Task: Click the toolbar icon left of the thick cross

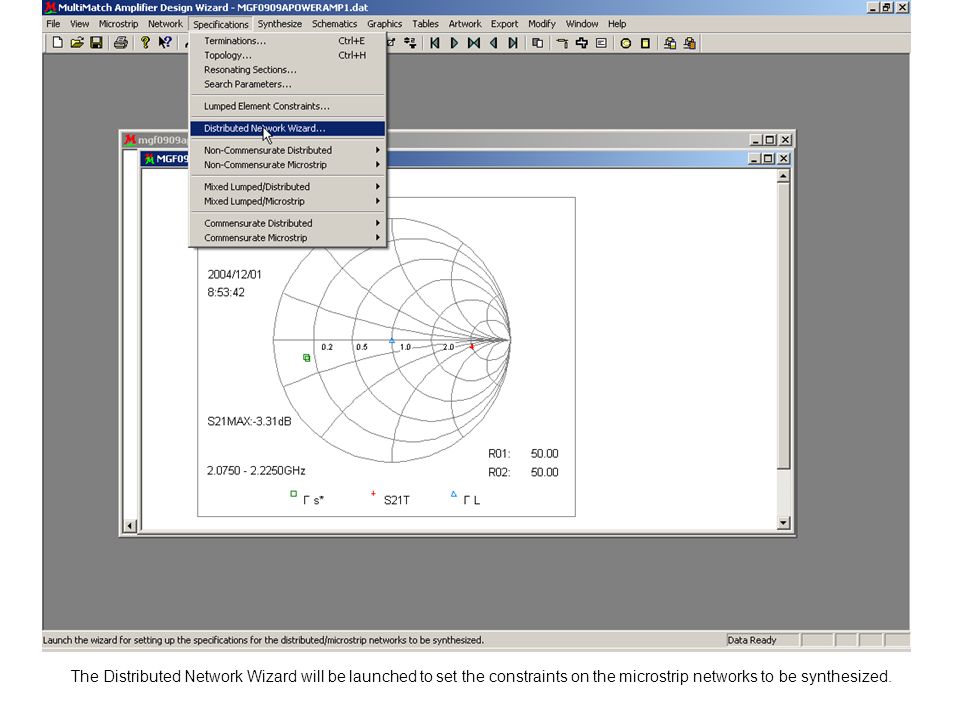Action: (x=562, y=43)
